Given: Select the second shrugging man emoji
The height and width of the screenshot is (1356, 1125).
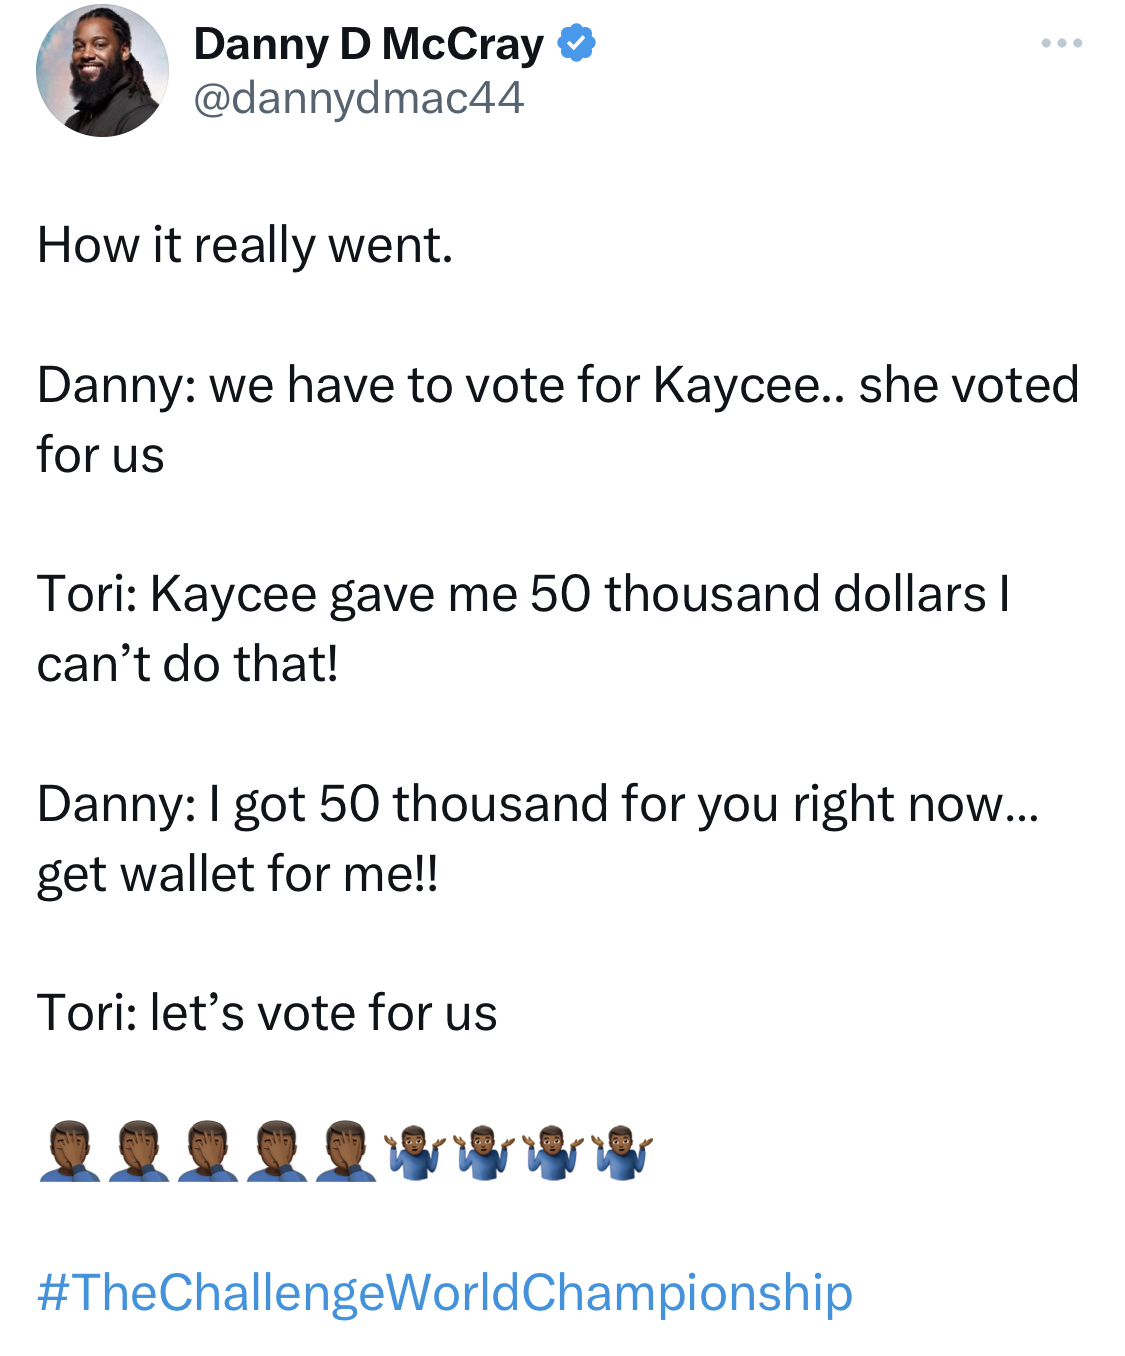Looking at the screenshot, I should click(x=484, y=1151).
